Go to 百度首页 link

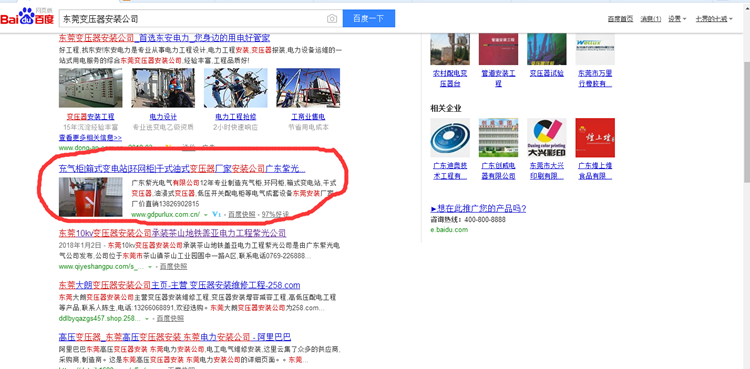tap(620, 19)
